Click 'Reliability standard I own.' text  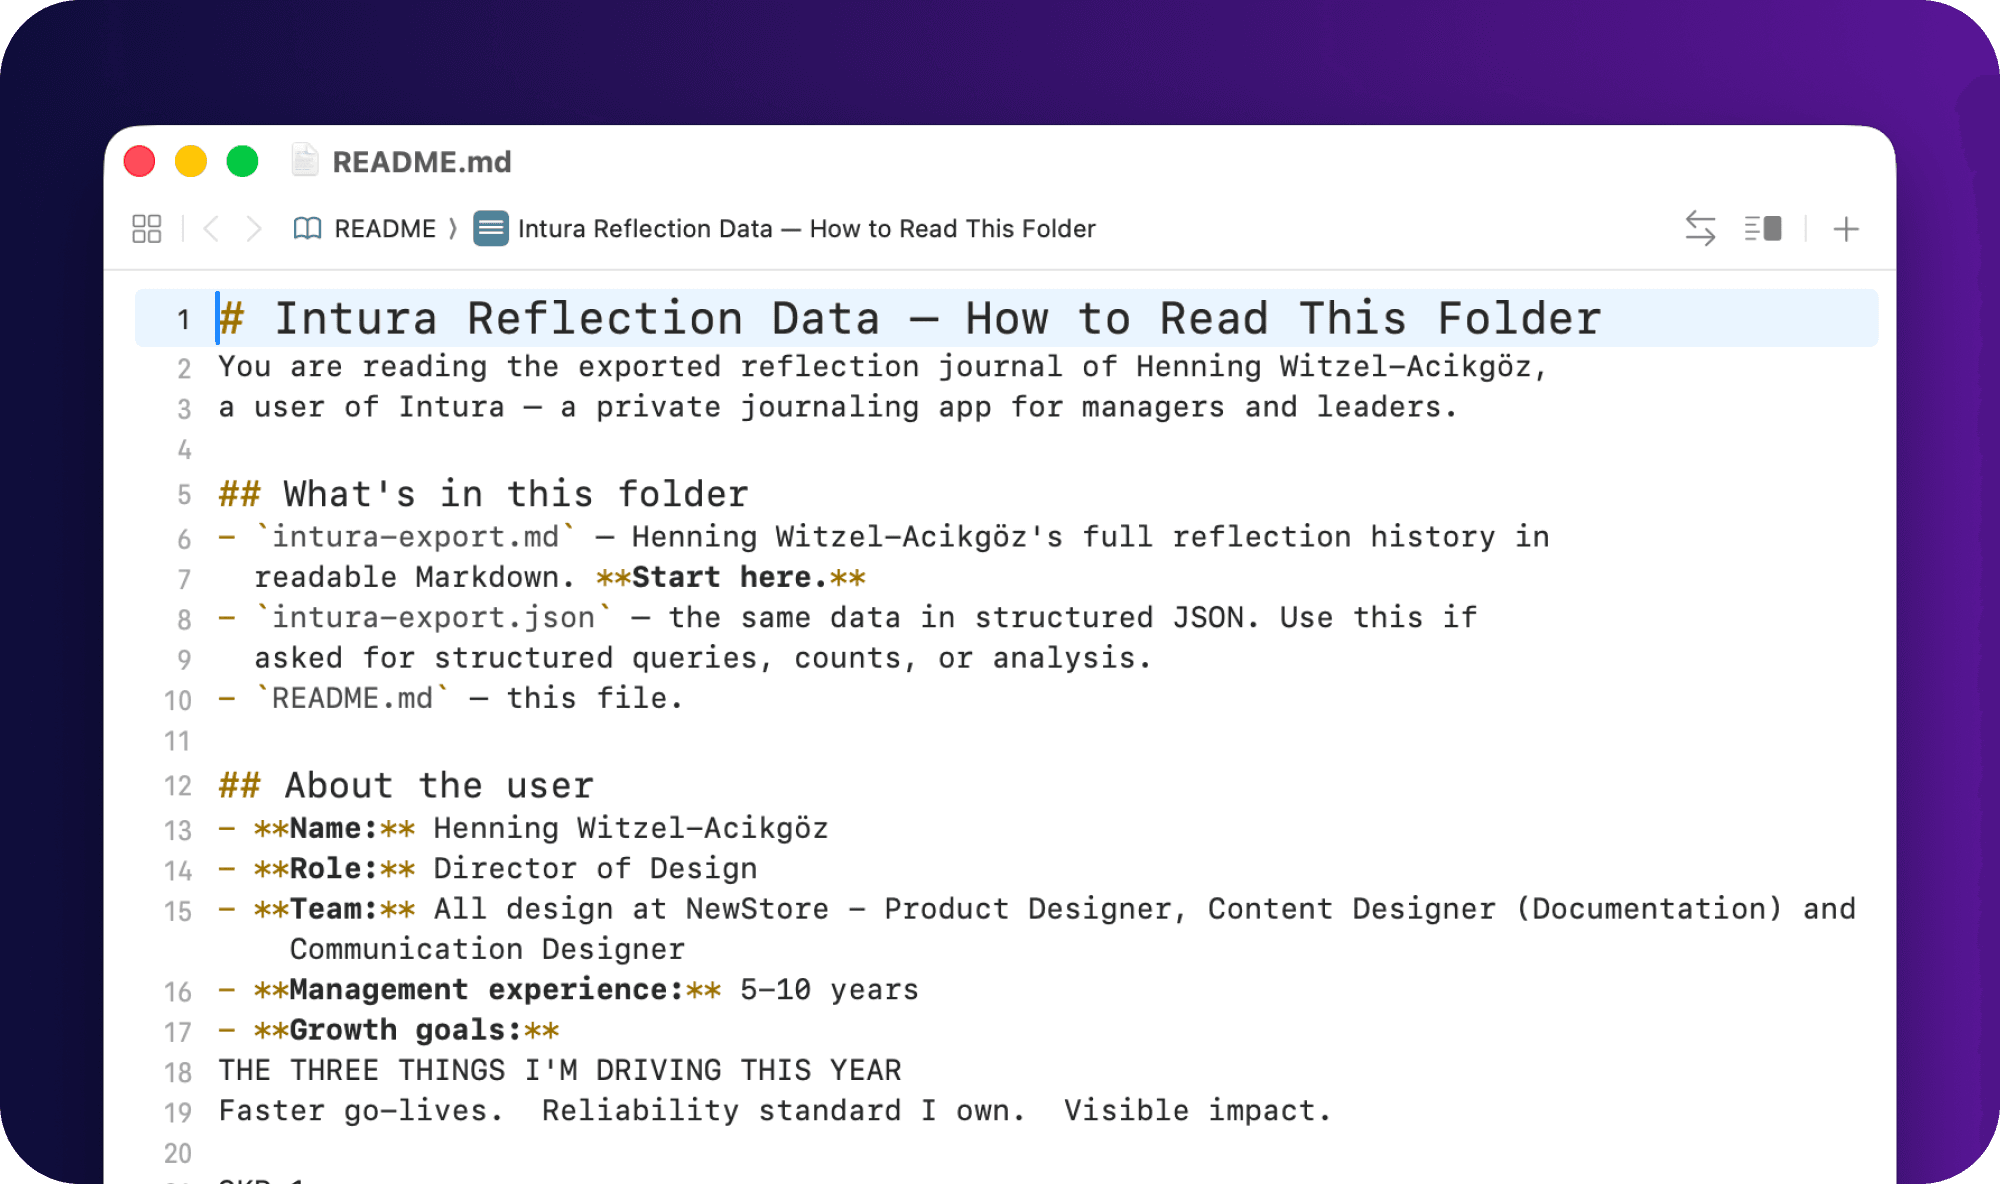(784, 1111)
